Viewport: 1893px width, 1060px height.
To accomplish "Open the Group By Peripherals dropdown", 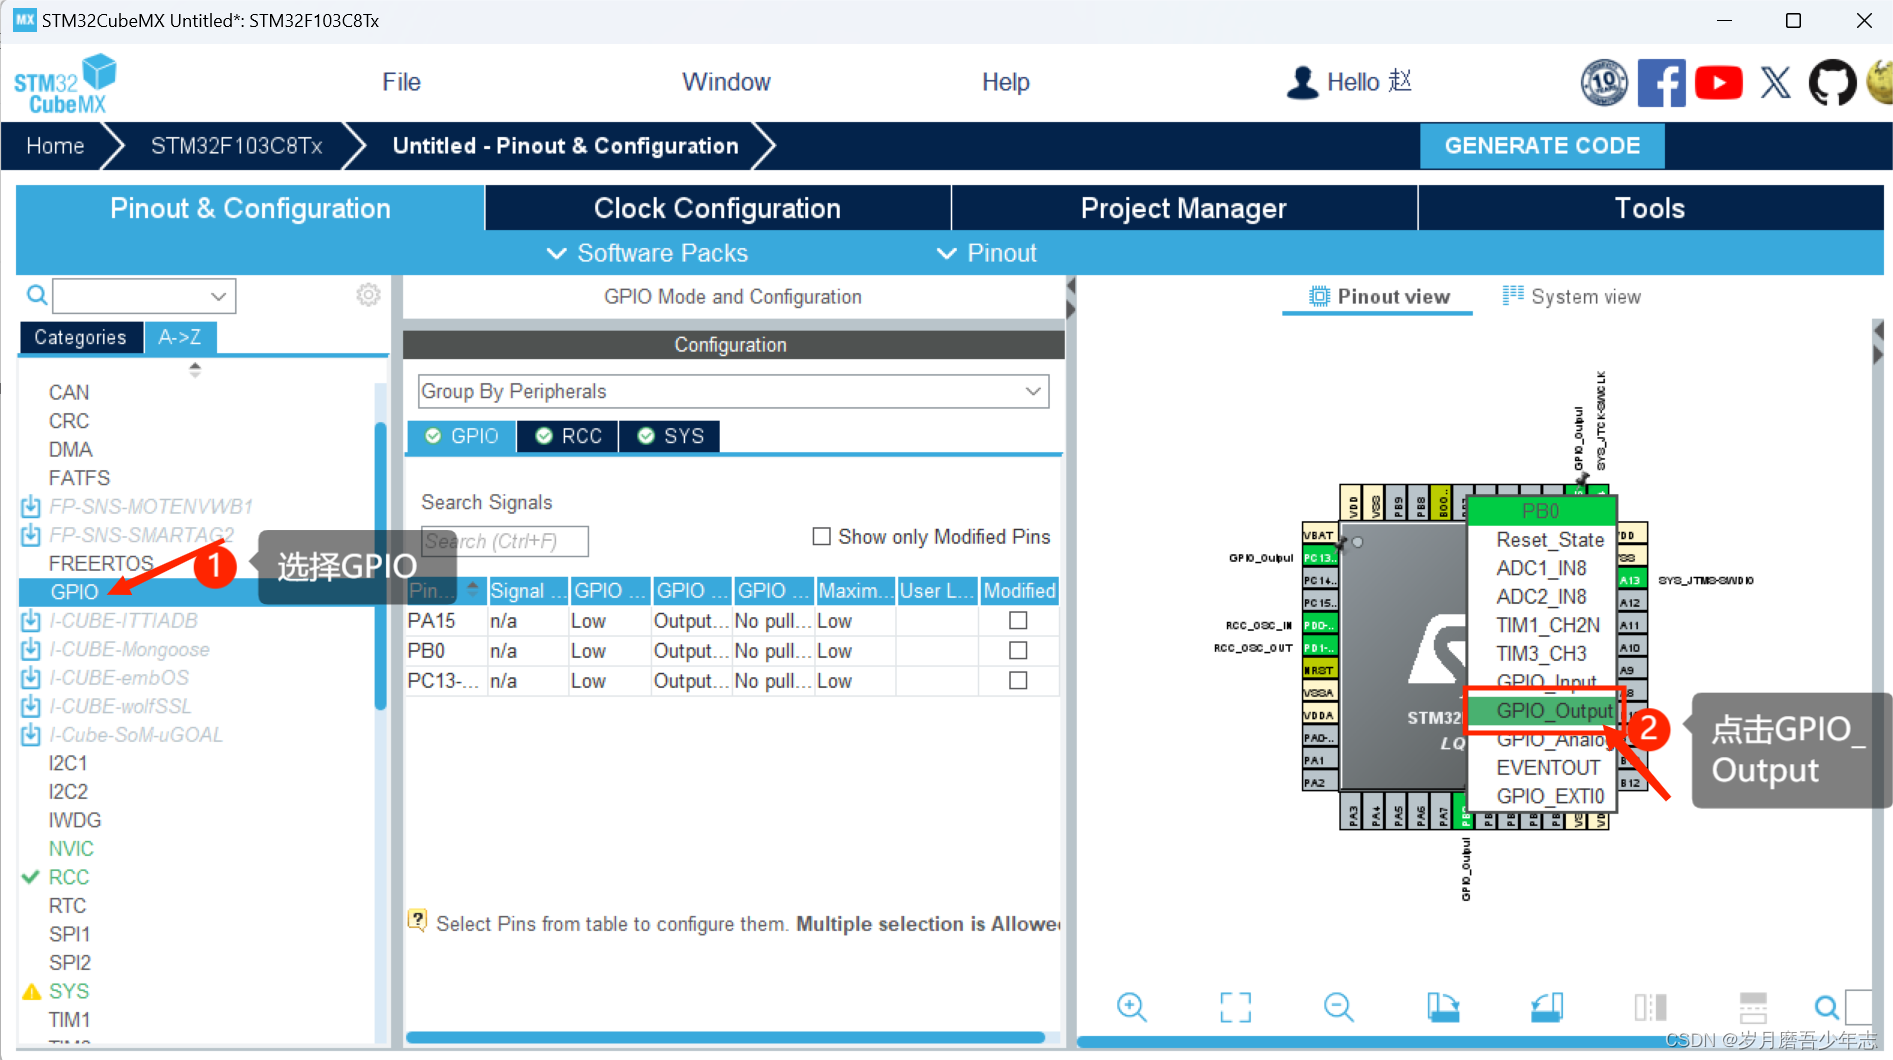I will [733, 391].
